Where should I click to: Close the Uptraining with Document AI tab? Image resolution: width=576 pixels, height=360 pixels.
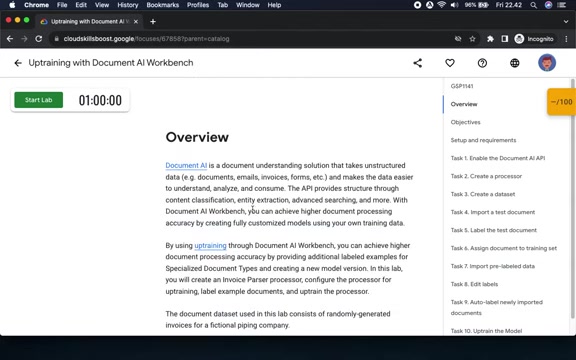136,22
